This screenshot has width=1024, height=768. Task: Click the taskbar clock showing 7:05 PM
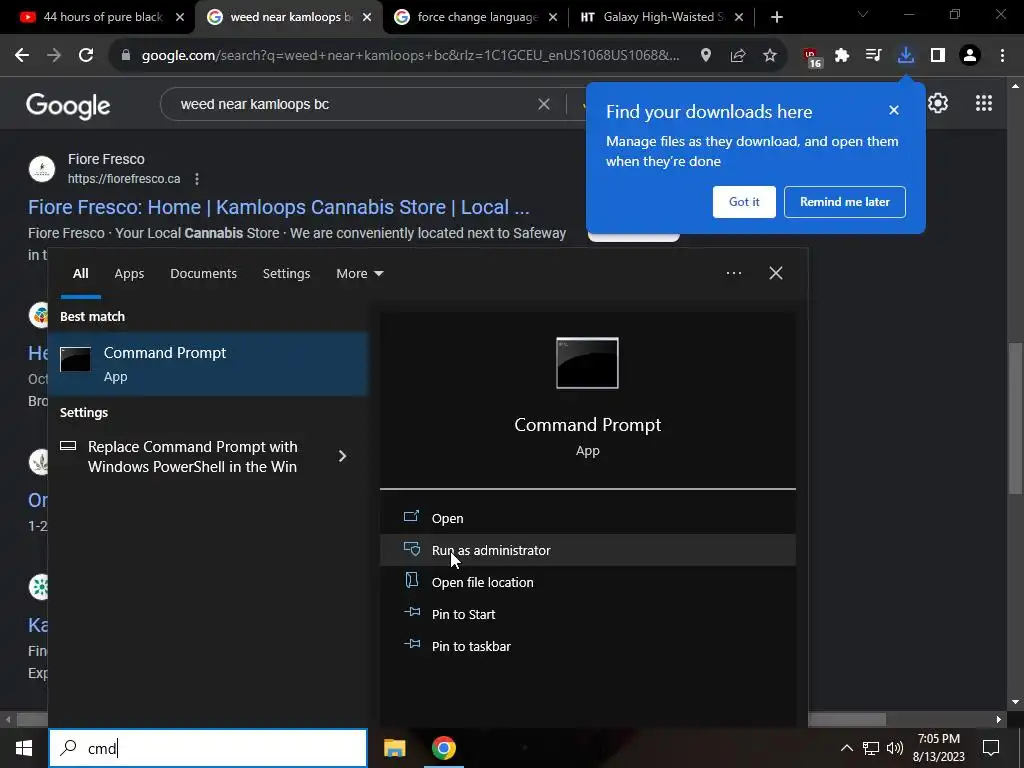pyautogui.click(x=938, y=748)
